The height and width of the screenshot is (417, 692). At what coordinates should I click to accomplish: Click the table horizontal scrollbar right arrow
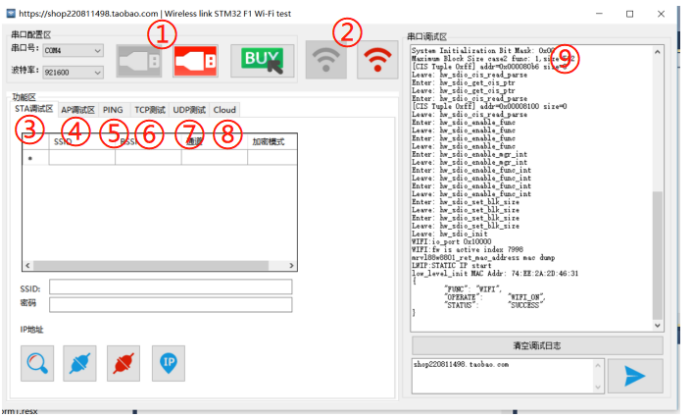click(x=291, y=265)
